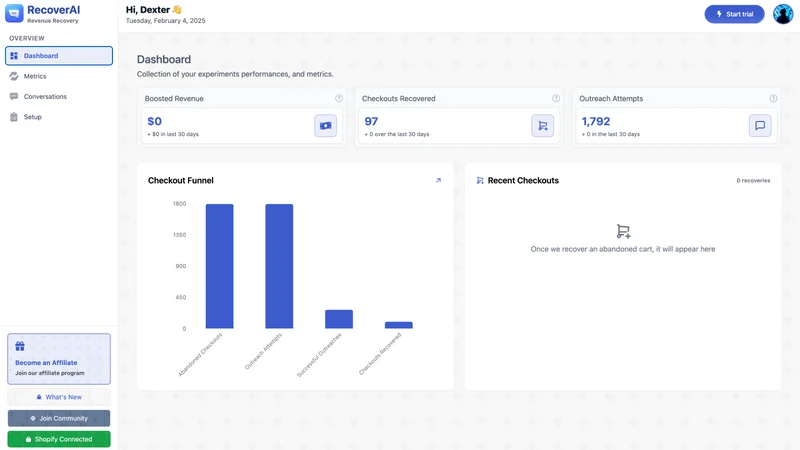Click the Successful Outreaches bar
Screen dimensions: 800x450
339,319
